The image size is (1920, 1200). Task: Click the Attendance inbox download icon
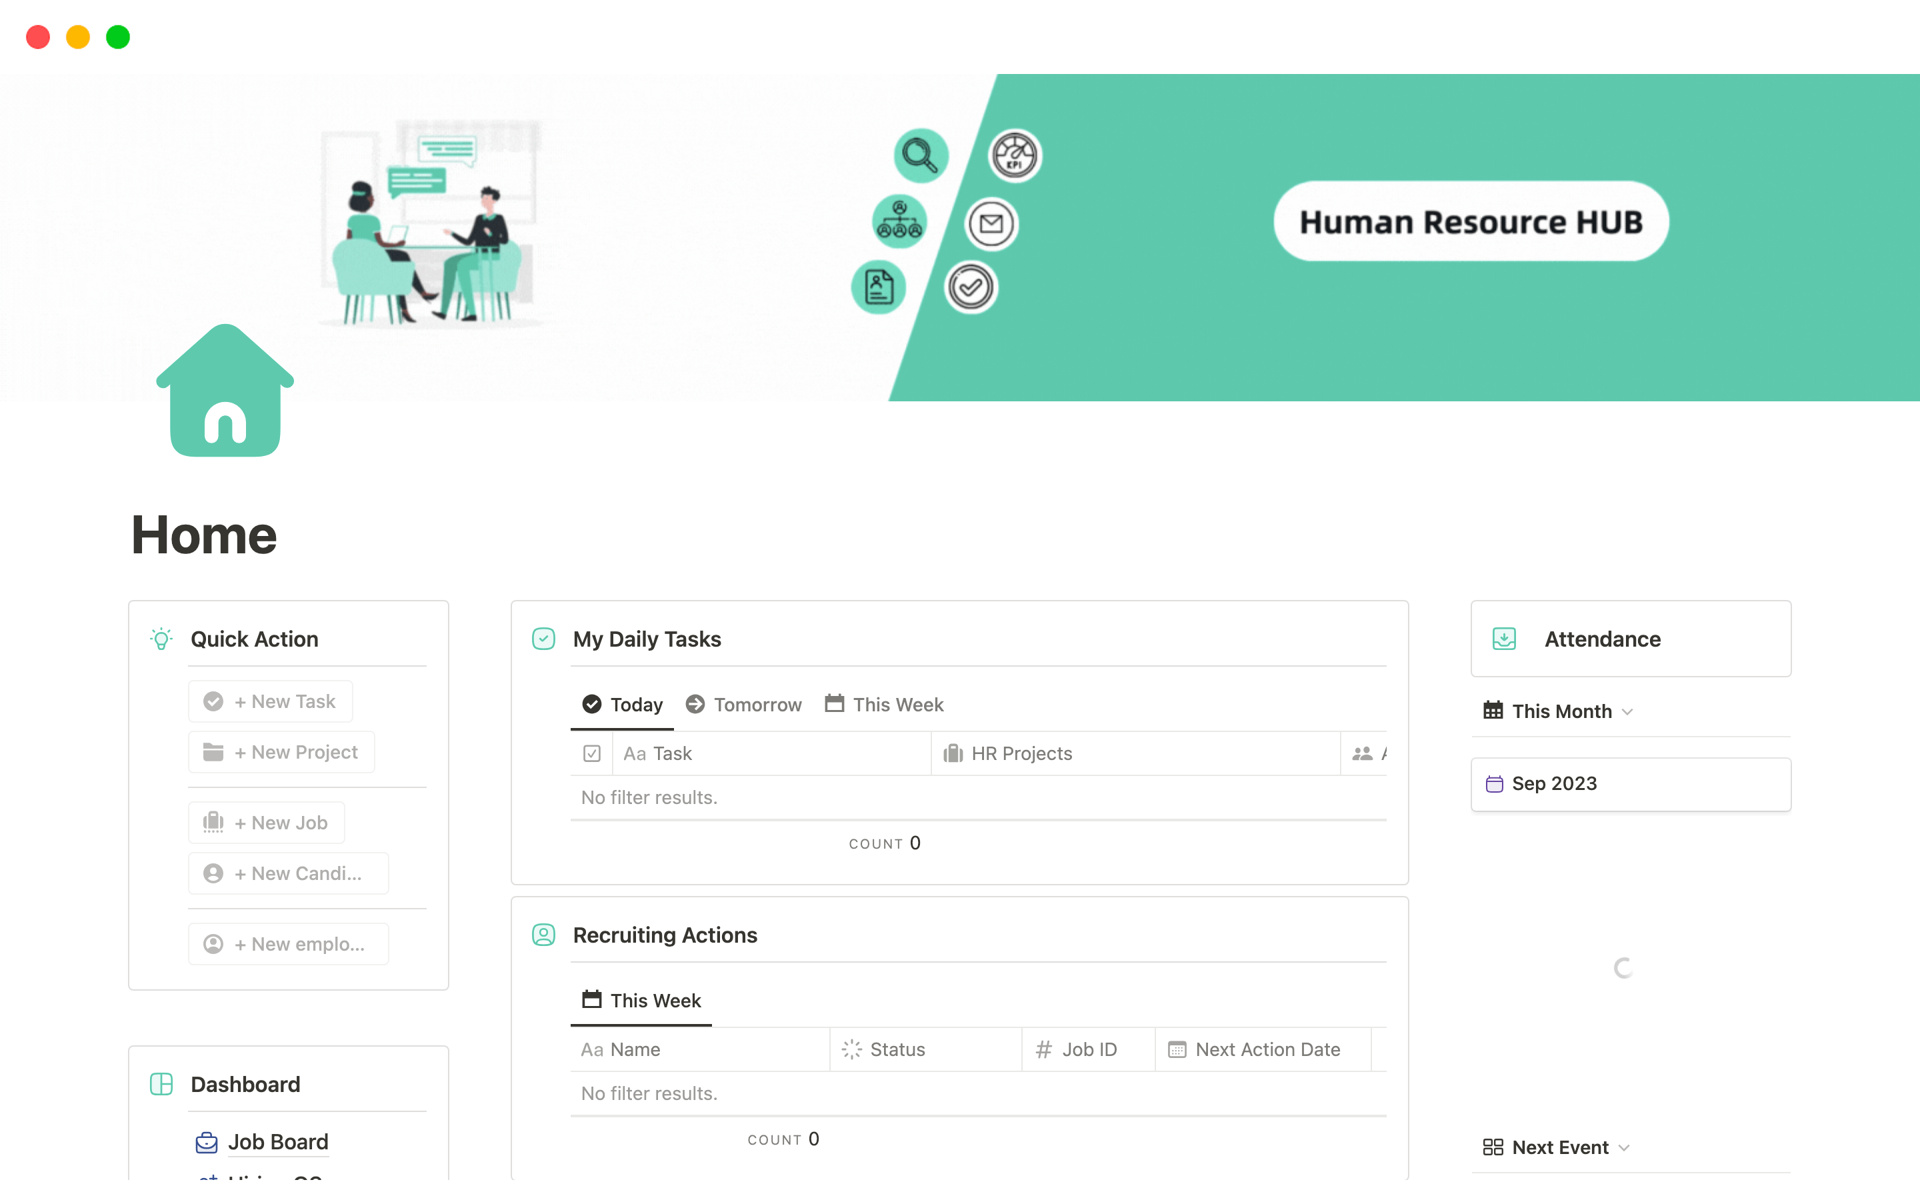1504,639
